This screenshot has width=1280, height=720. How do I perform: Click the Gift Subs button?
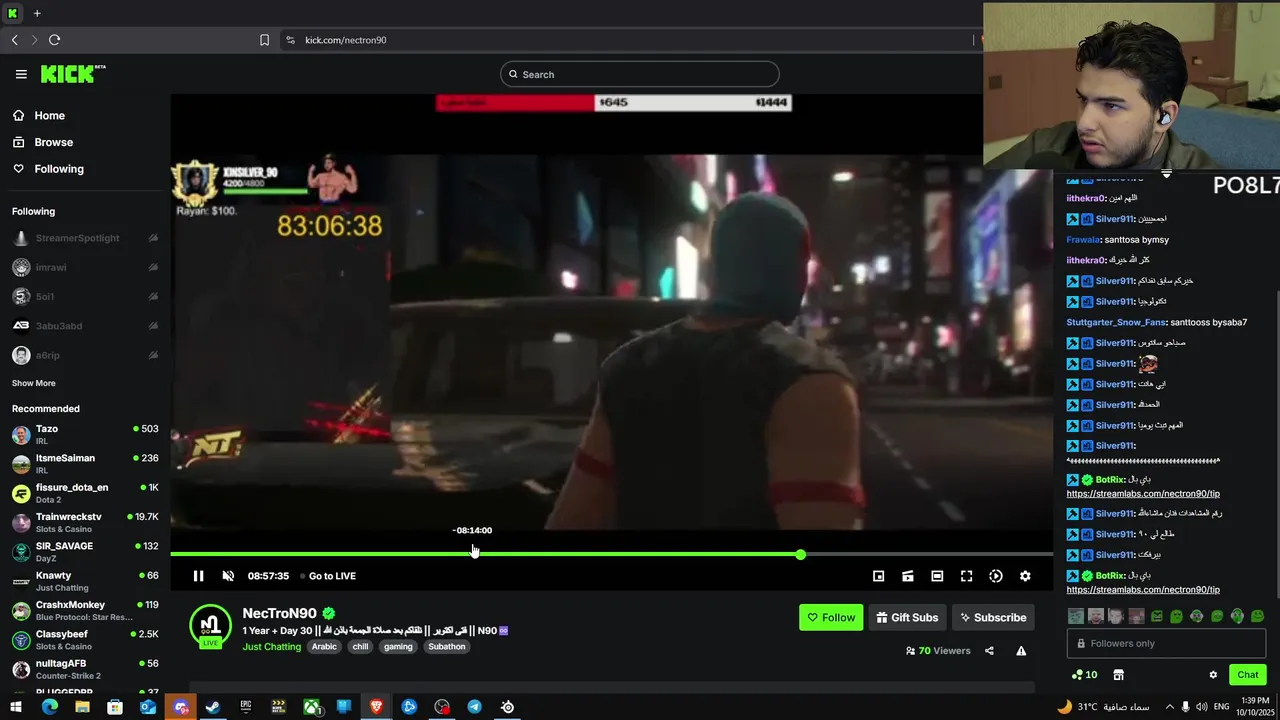907,617
